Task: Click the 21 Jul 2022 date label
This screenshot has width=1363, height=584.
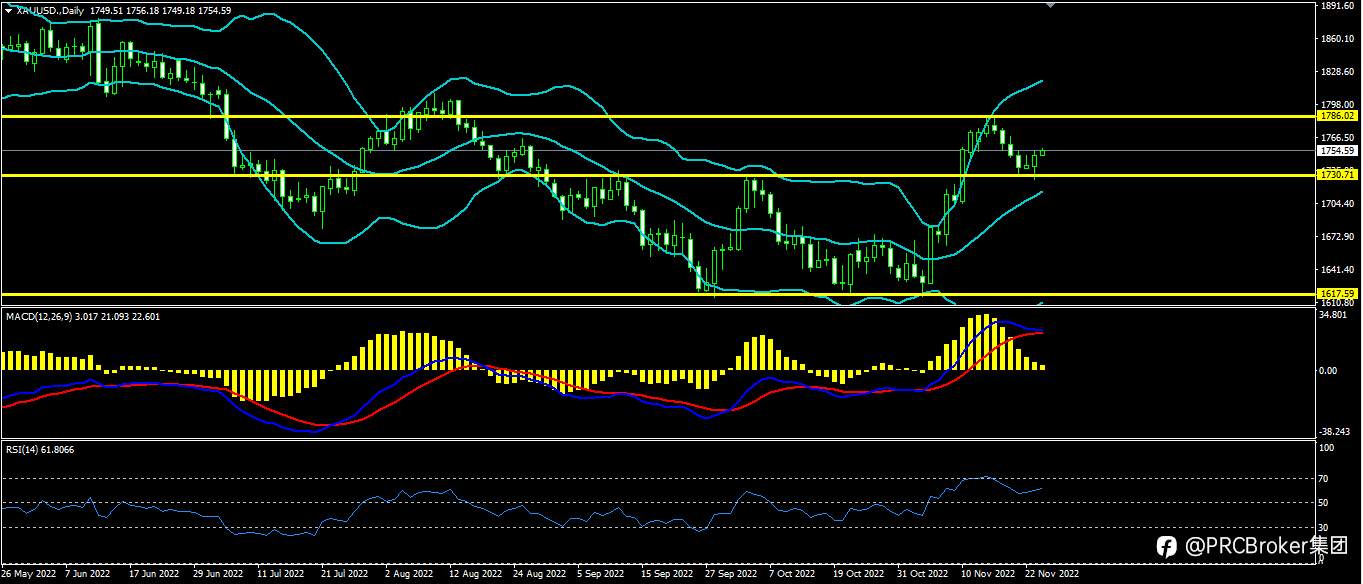Action: click(345, 576)
